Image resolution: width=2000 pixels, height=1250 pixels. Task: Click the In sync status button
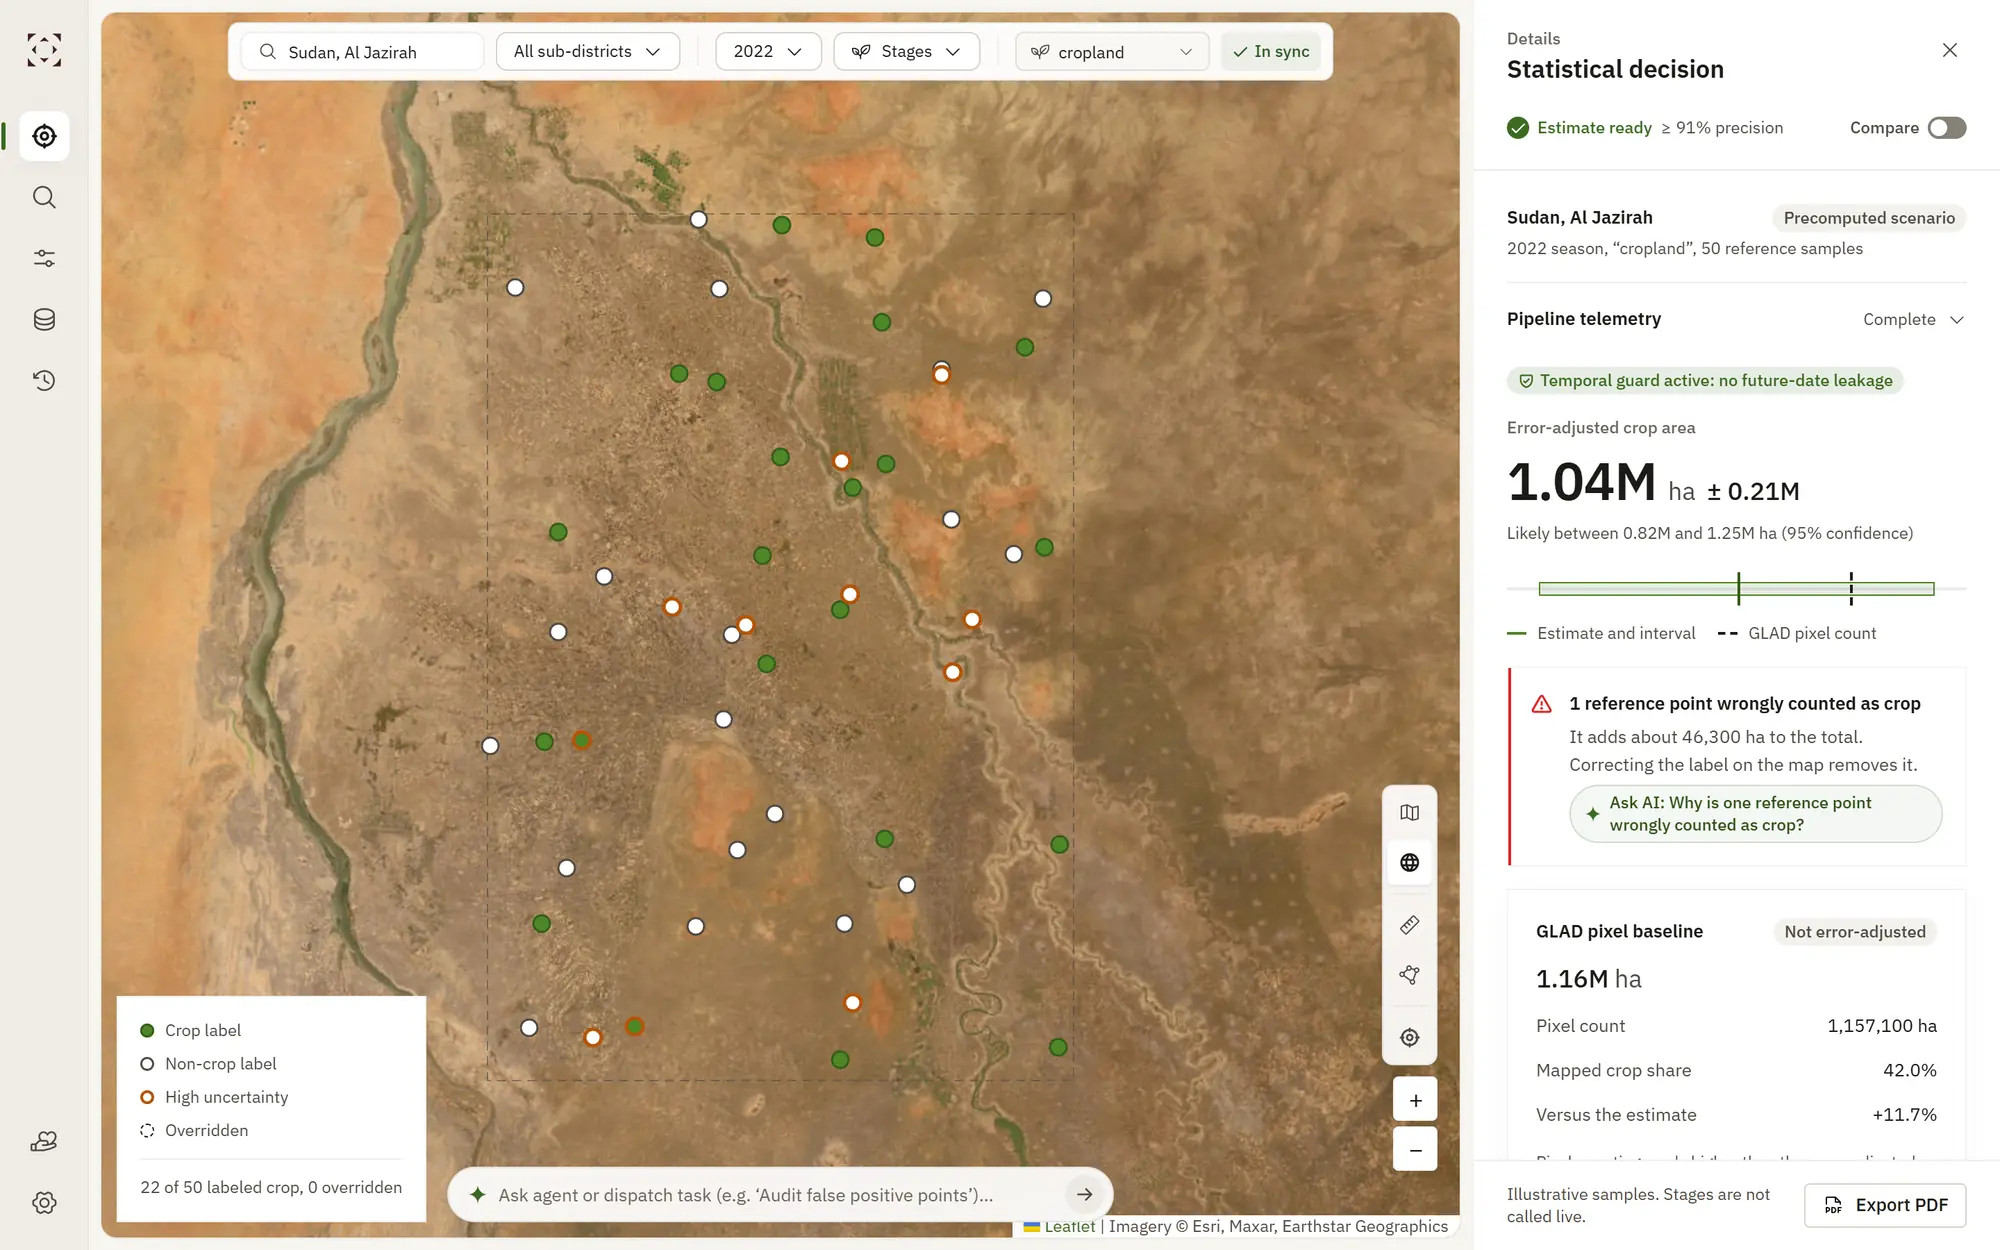pos(1271,51)
